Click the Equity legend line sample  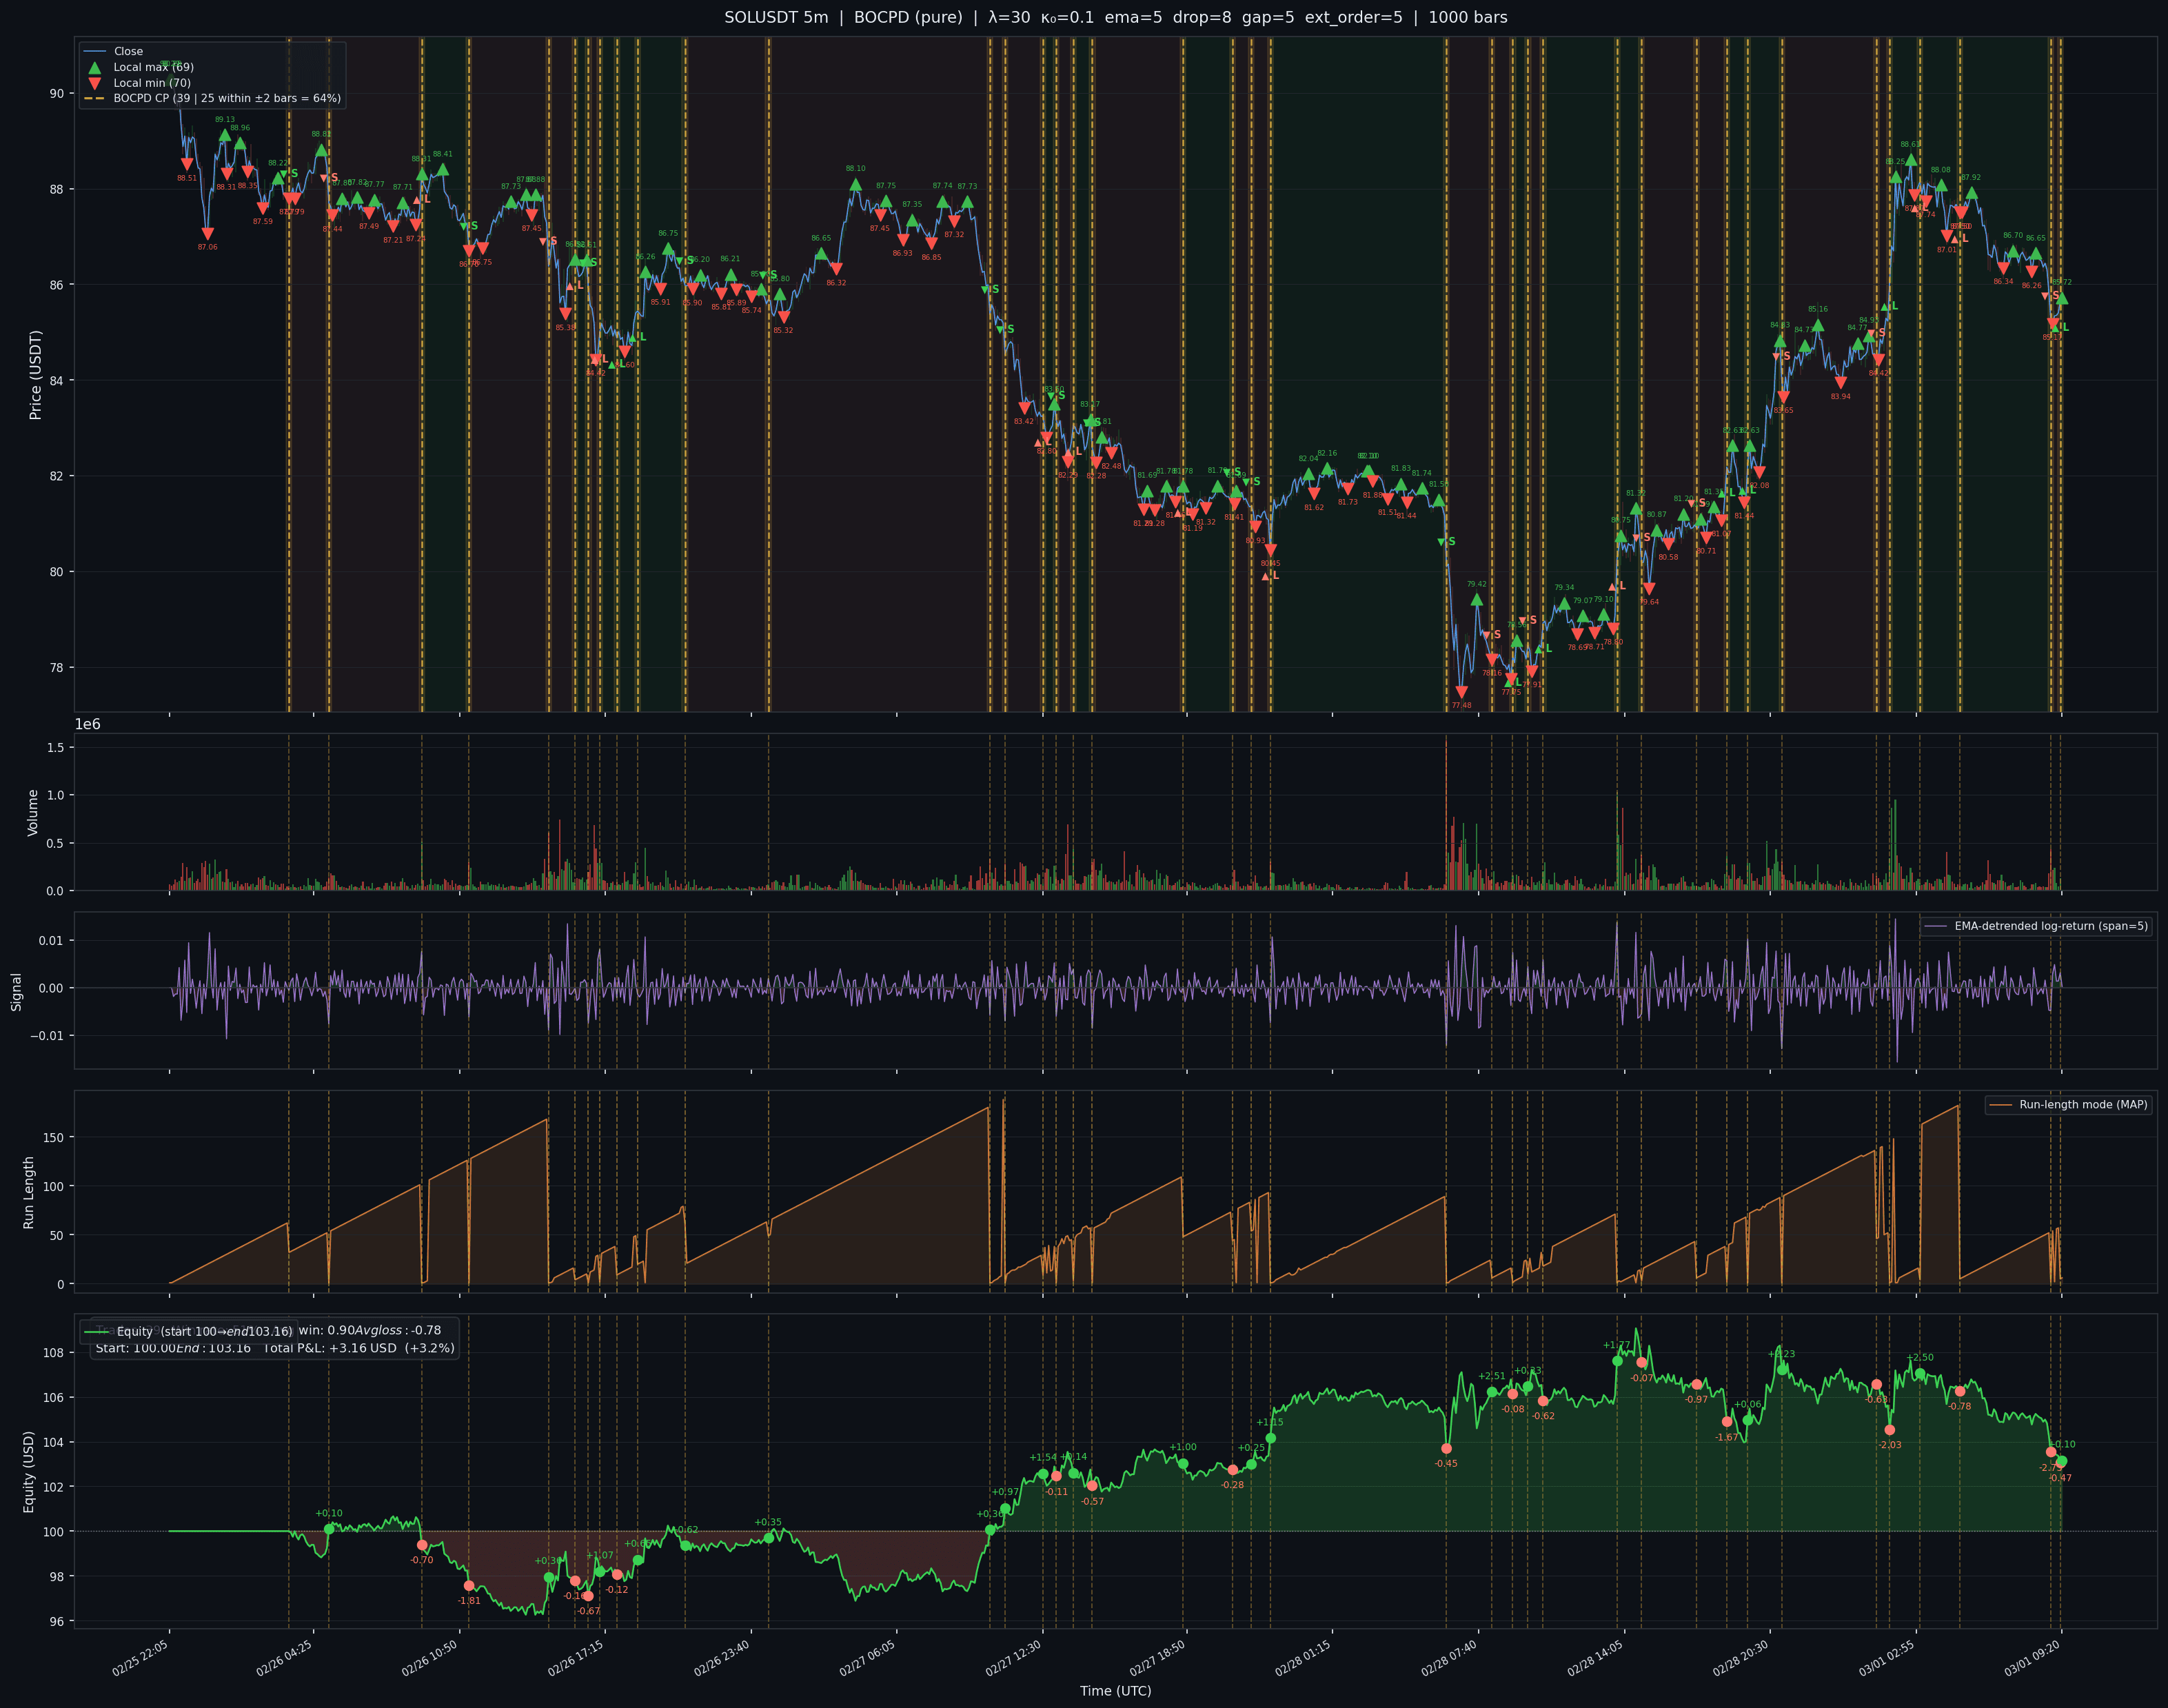[x=97, y=1332]
